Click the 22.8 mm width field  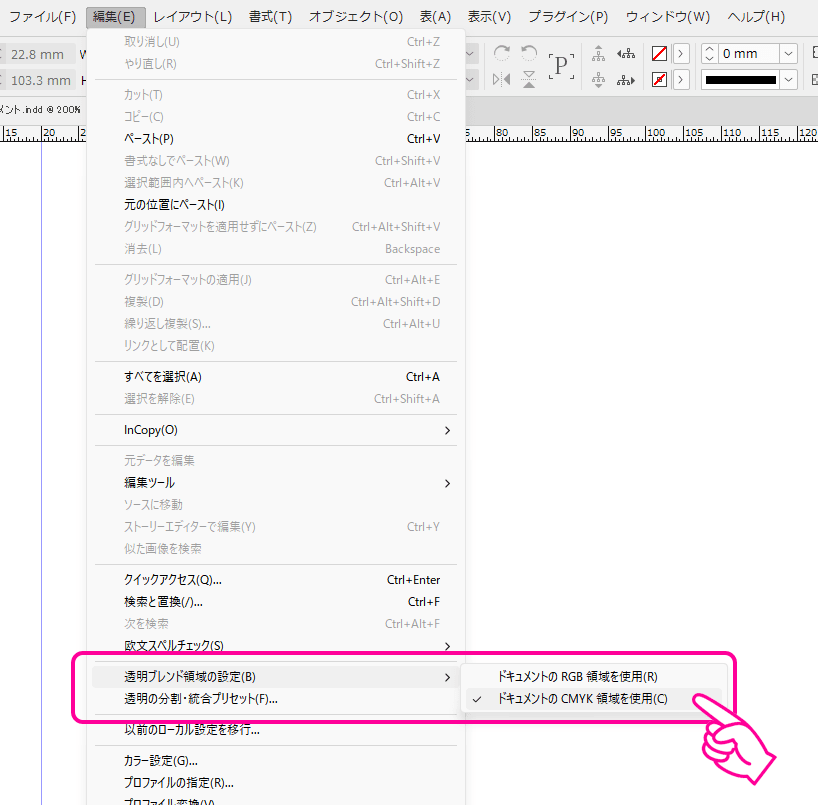click(x=37, y=53)
